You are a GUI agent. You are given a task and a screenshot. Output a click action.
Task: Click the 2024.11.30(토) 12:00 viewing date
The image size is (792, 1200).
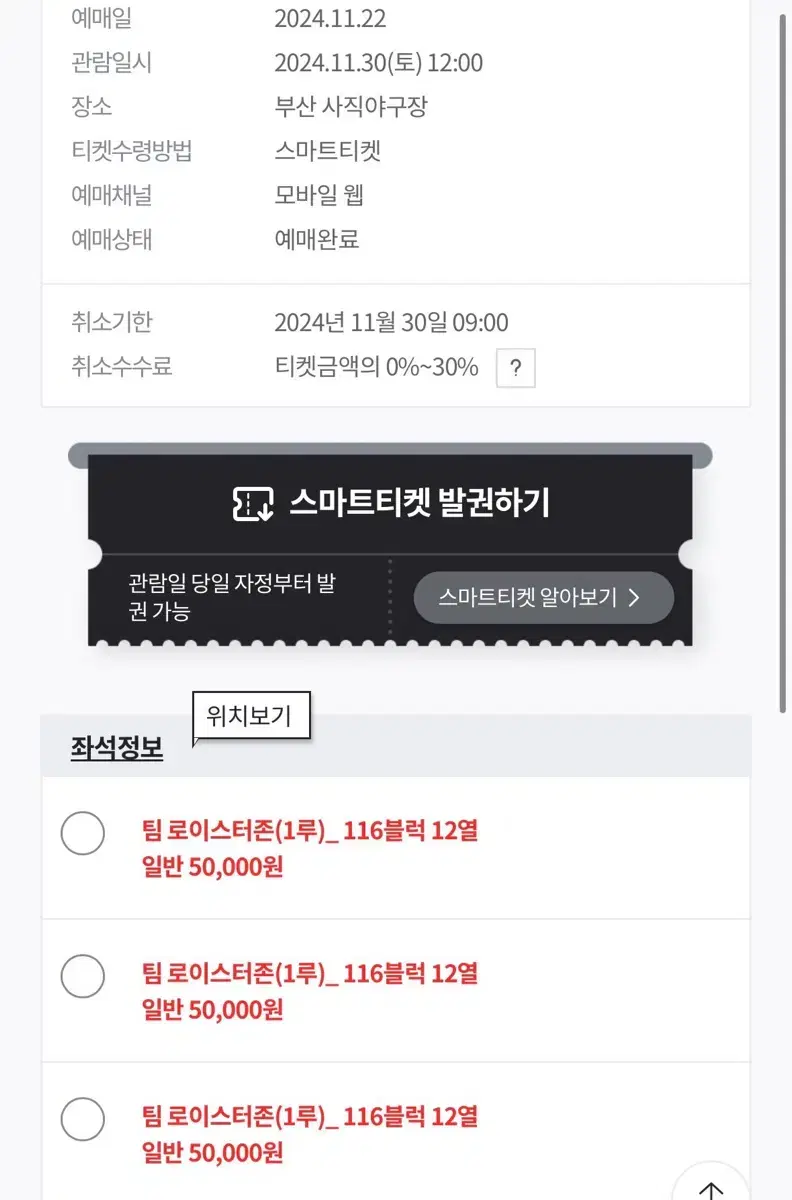[379, 63]
